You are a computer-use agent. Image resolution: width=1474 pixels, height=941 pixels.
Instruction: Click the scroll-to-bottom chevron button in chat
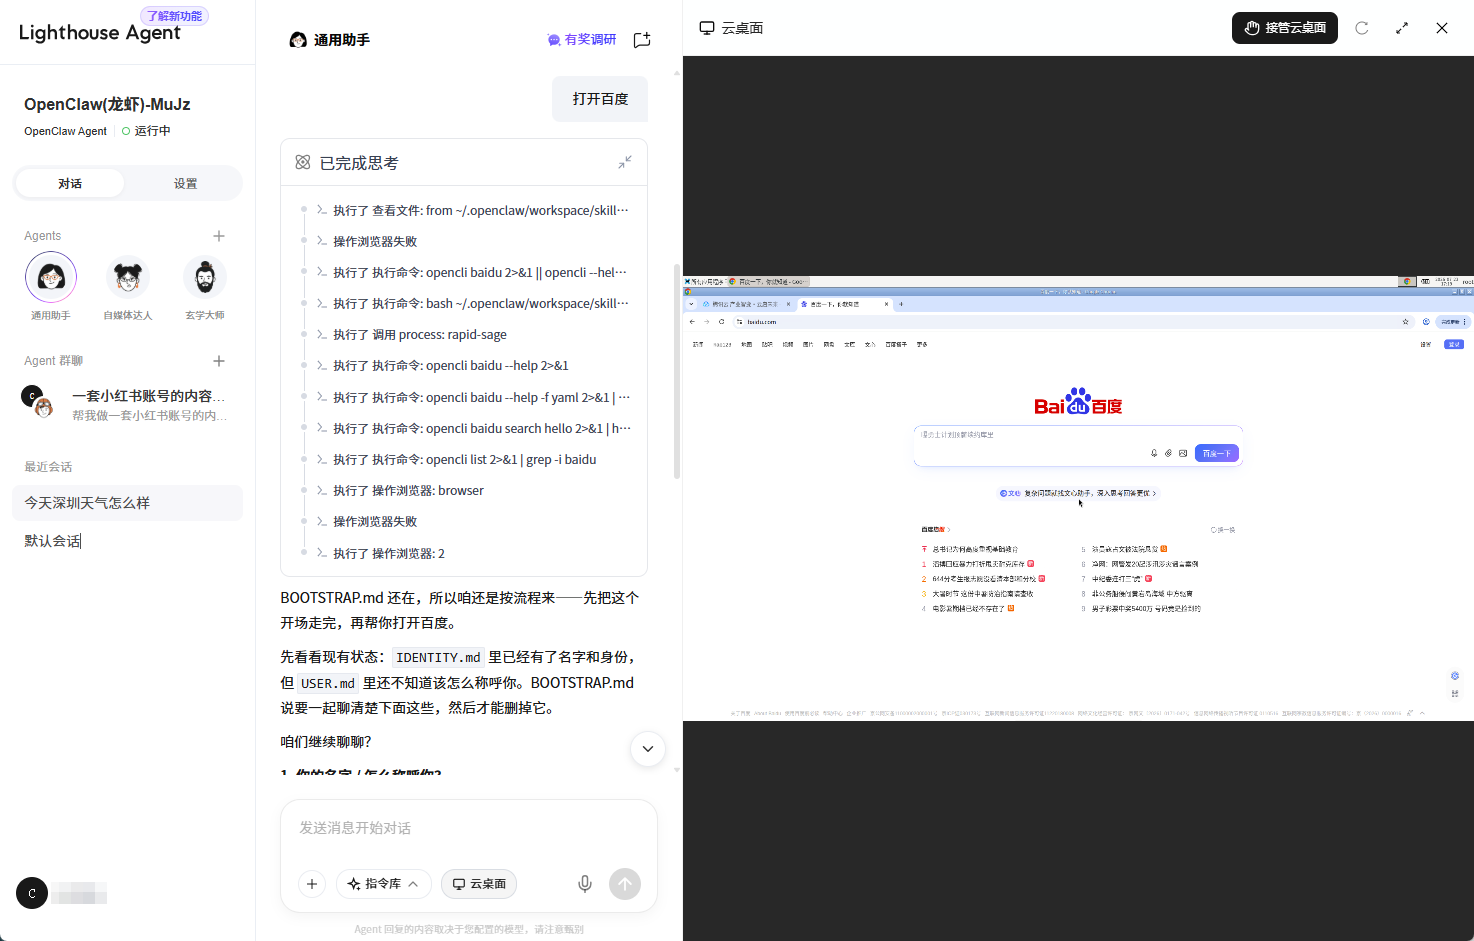[x=648, y=749]
